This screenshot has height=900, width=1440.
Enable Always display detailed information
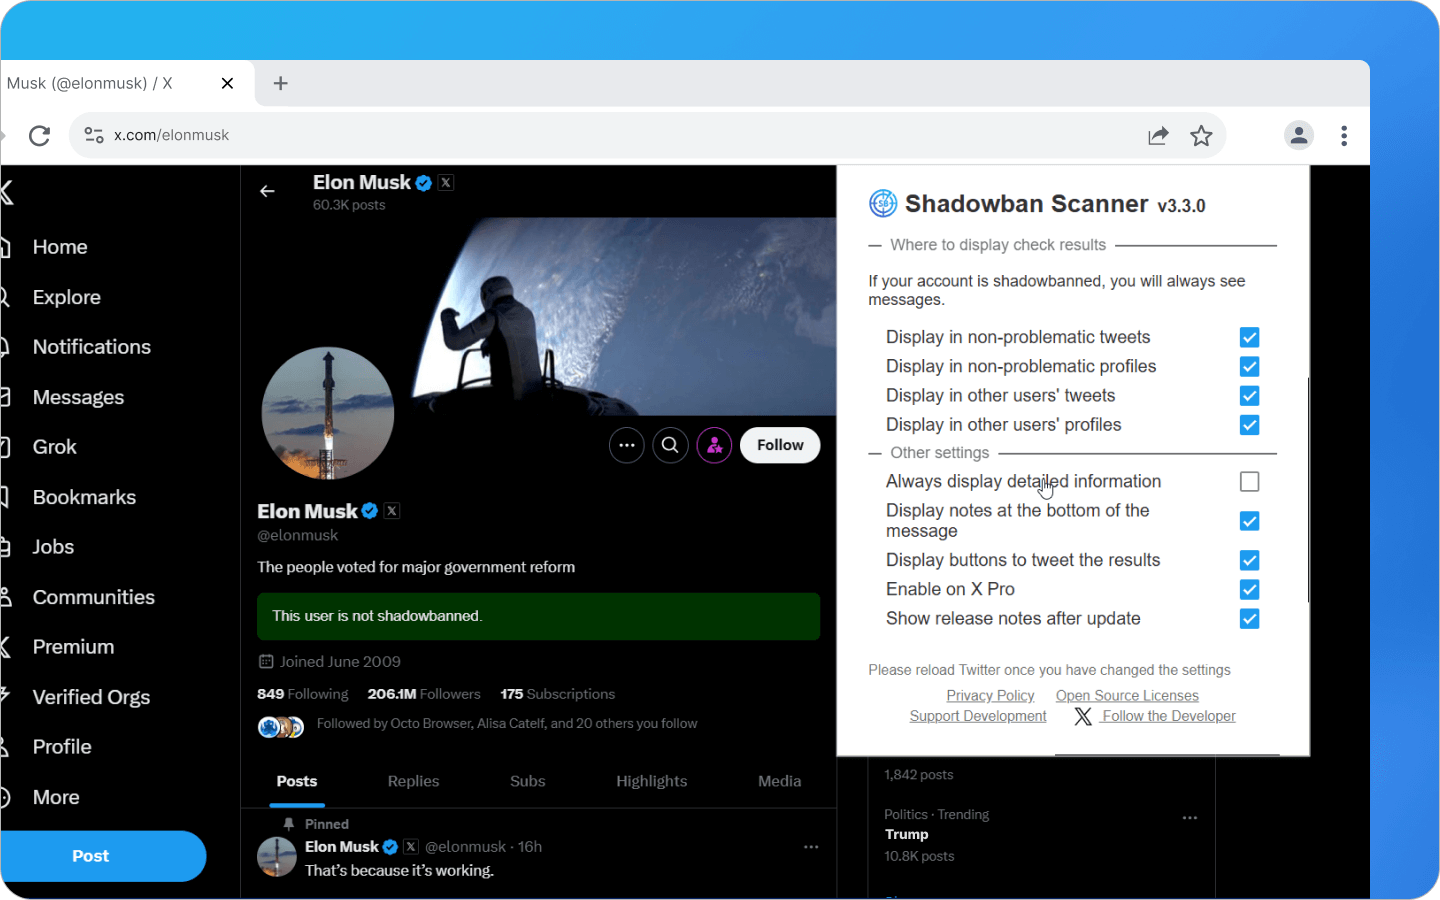(1249, 481)
